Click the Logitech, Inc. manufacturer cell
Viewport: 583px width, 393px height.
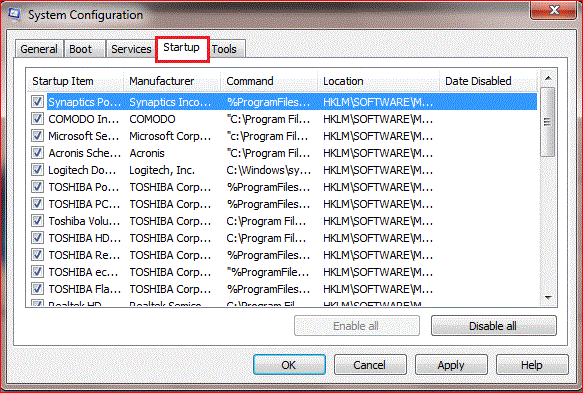point(162,170)
